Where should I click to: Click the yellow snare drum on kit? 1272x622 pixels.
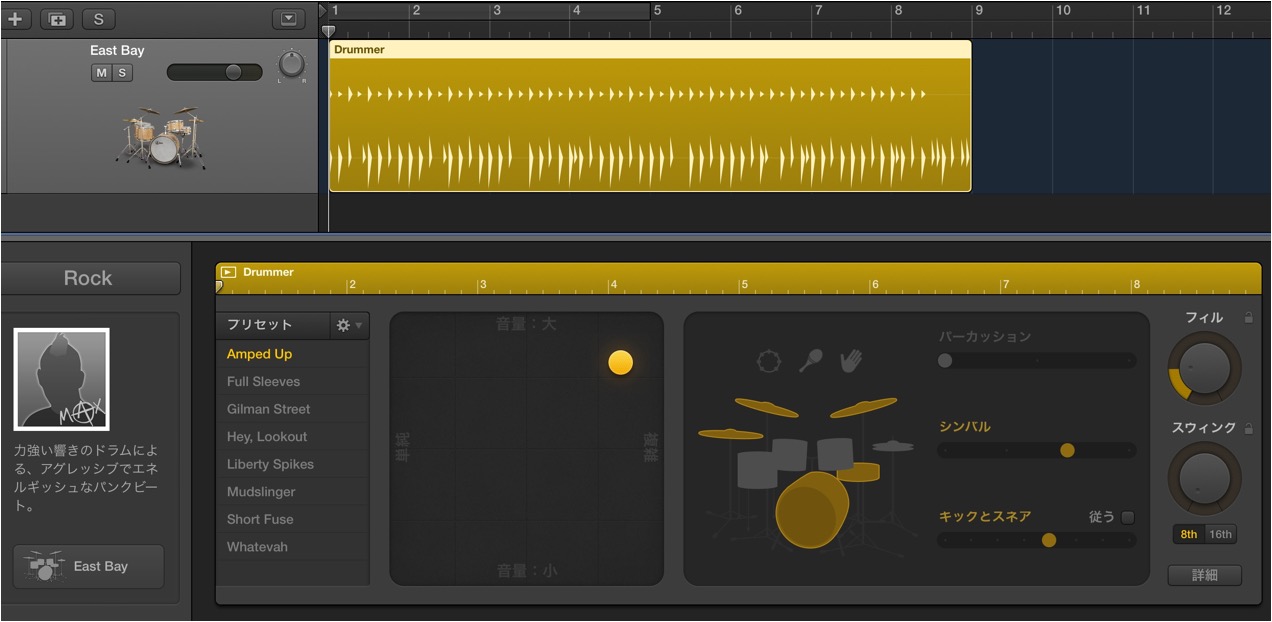pos(859,471)
